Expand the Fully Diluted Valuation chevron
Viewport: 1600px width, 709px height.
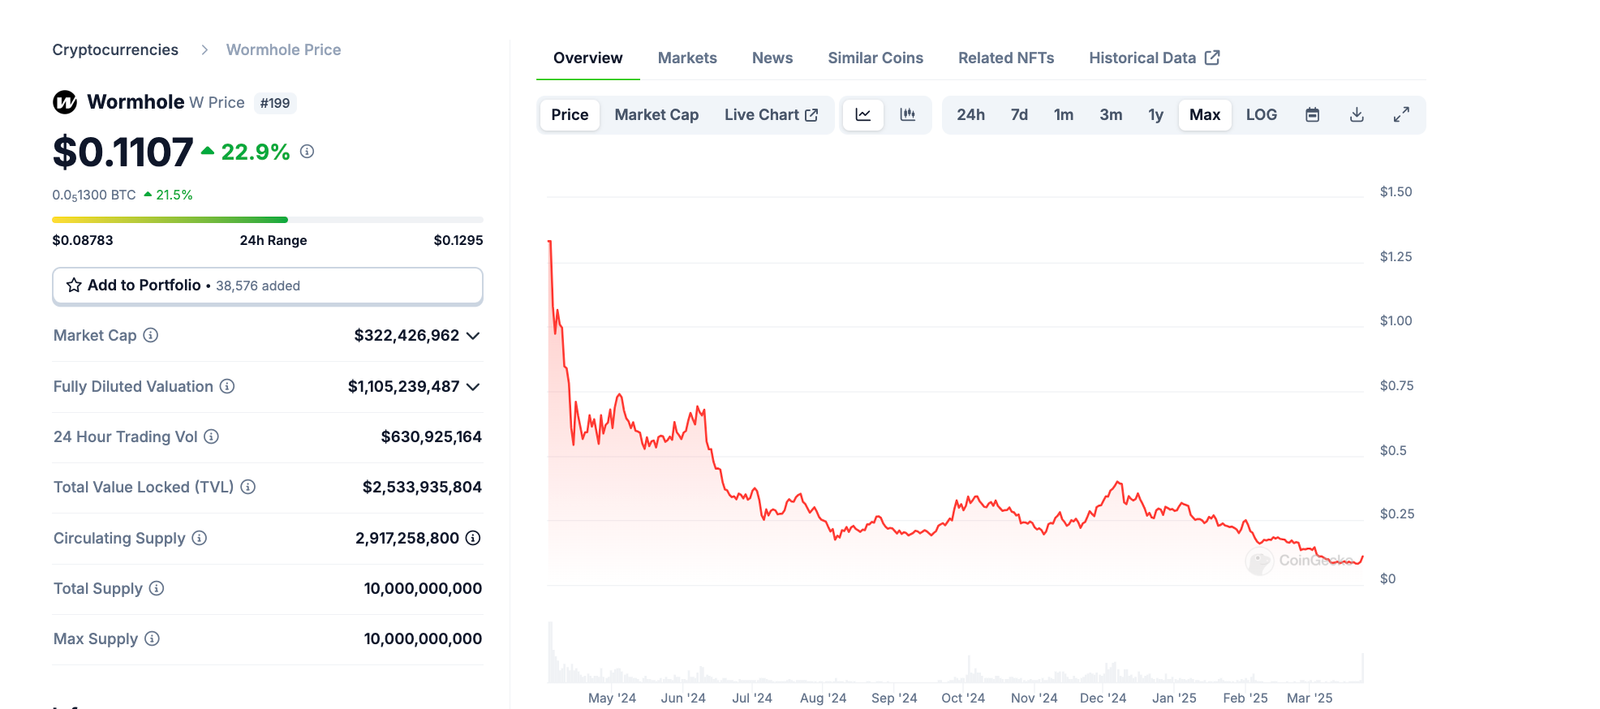point(473,387)
